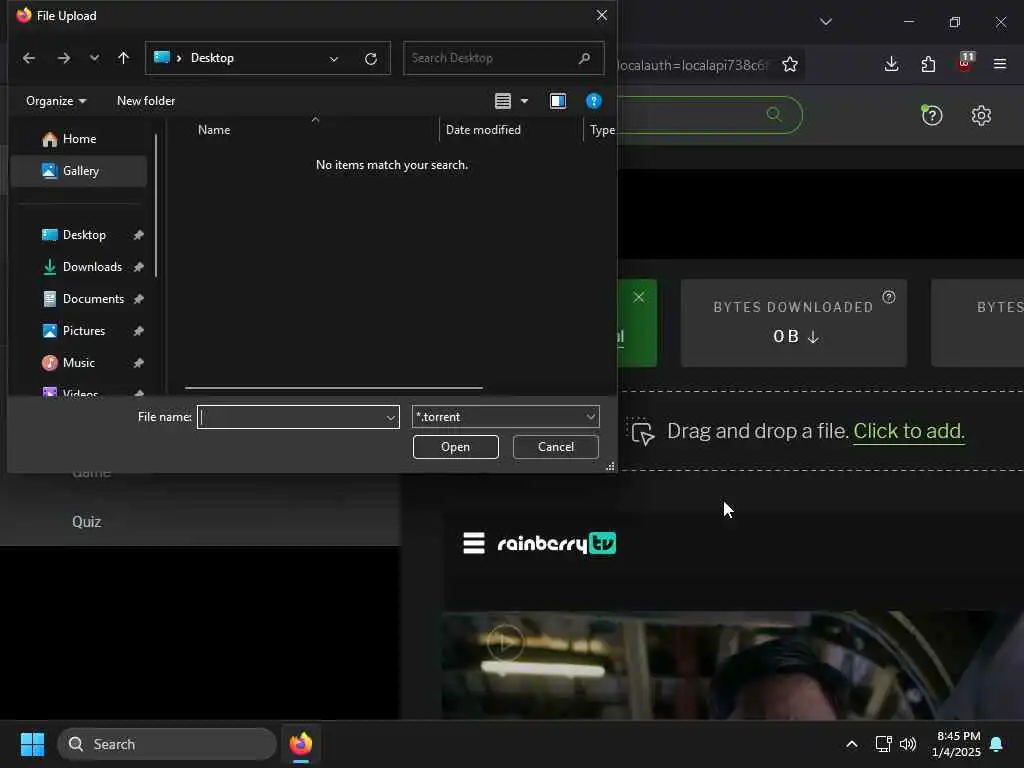Close the File Upload dialog
The height and width of the screenshot is (768, 1024).
(601, 15)
